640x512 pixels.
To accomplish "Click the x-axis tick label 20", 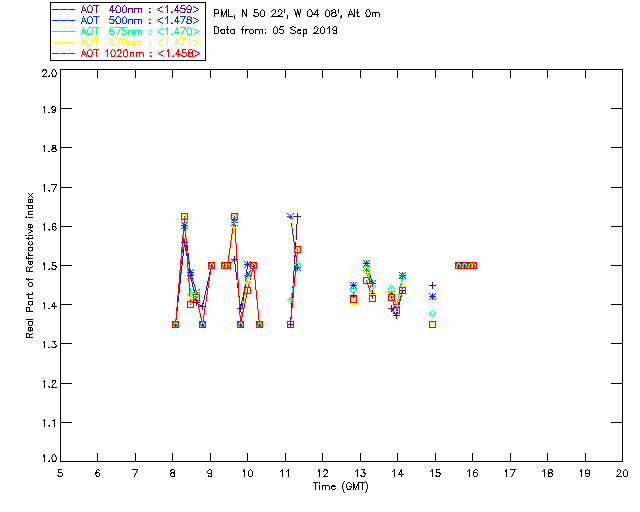I will pyautogui.click(x=622, y=473).
